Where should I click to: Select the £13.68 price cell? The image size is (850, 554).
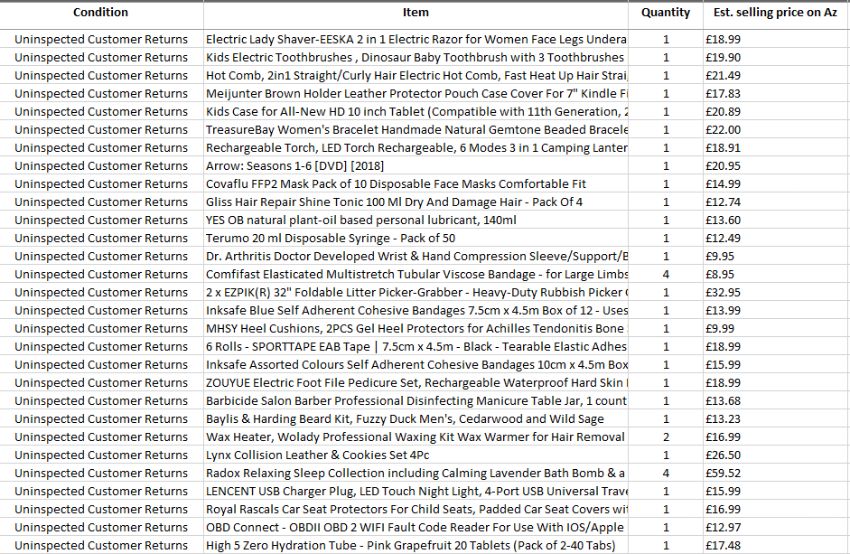click(x=776, y=401)
